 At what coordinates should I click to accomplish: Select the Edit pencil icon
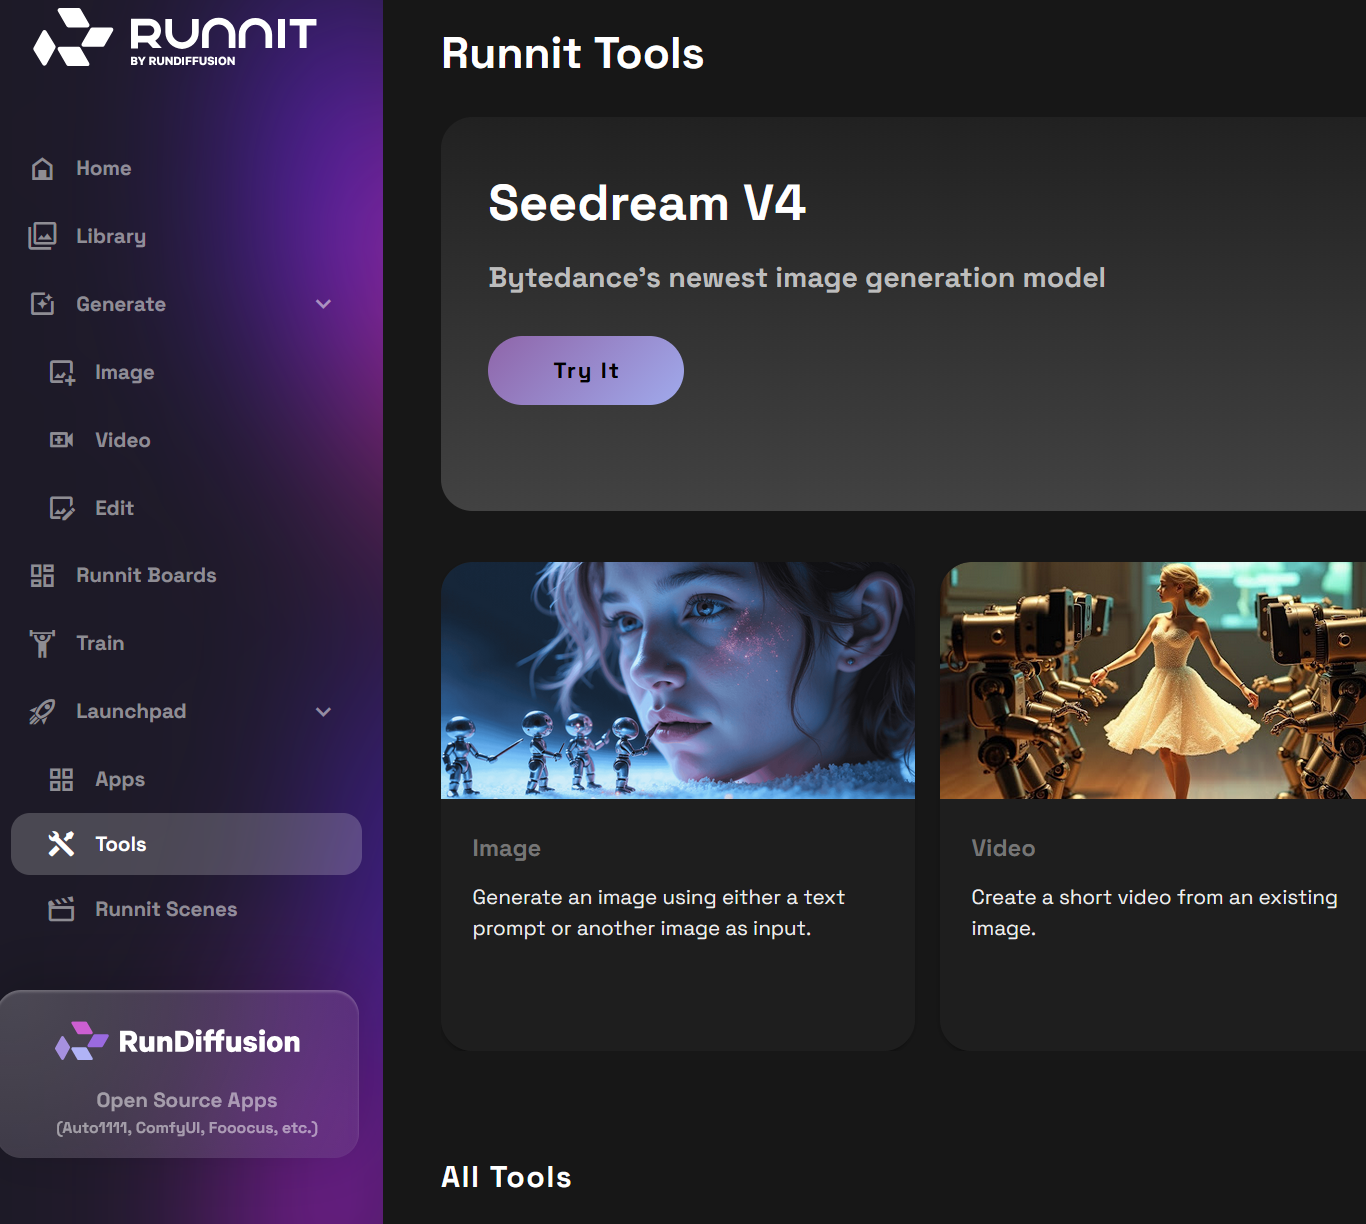[62, 508]
